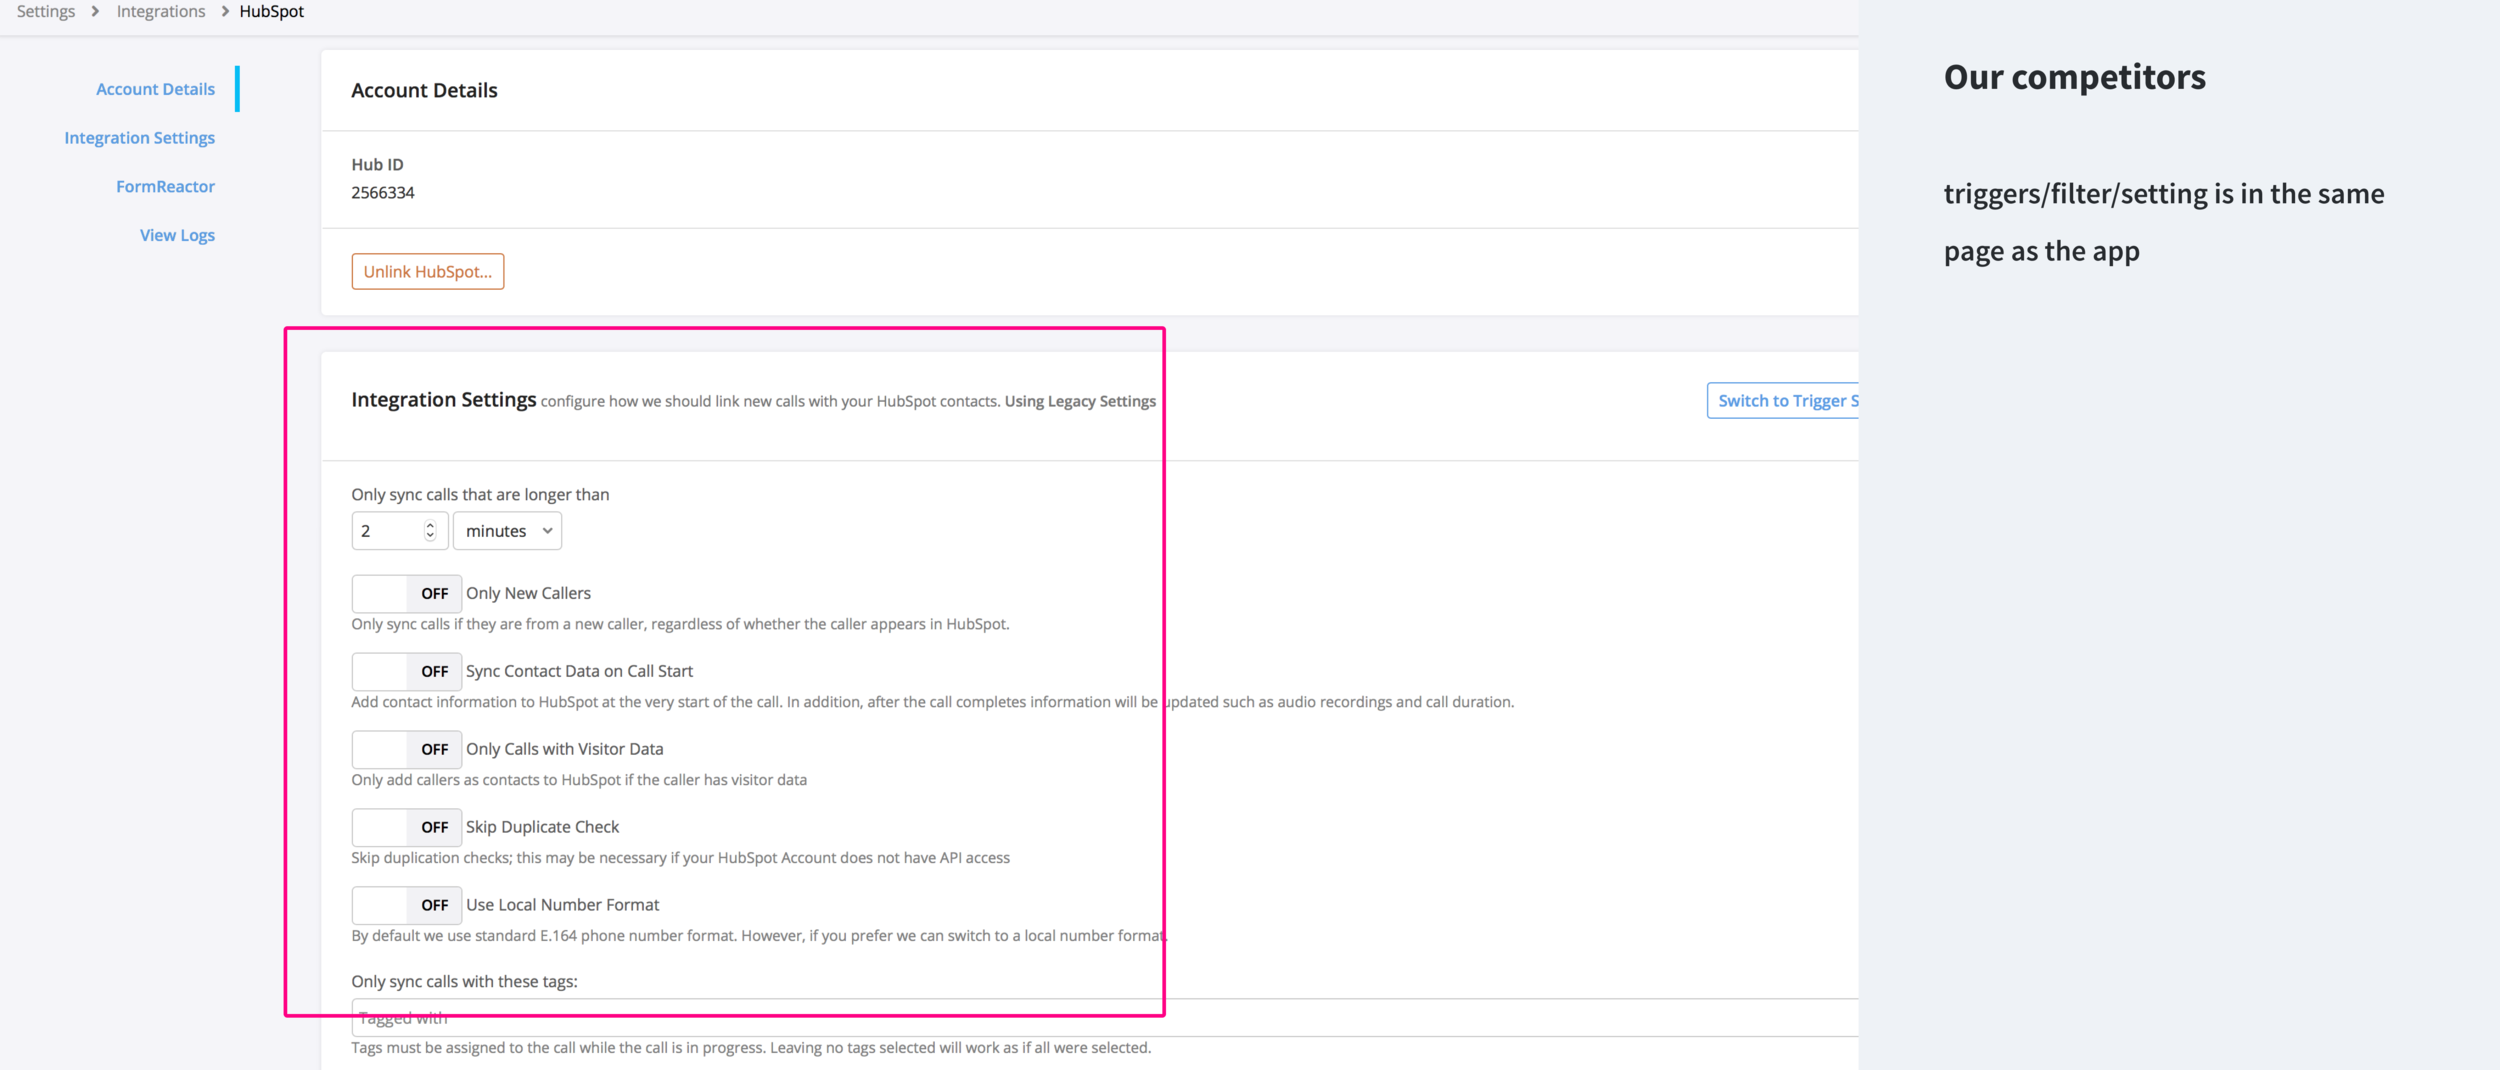The height and width of the screenshot is (1070, 2500).
Task: Click the Using Legacy Settings text
Action: pyautogui.click(x=1080, y=402)
